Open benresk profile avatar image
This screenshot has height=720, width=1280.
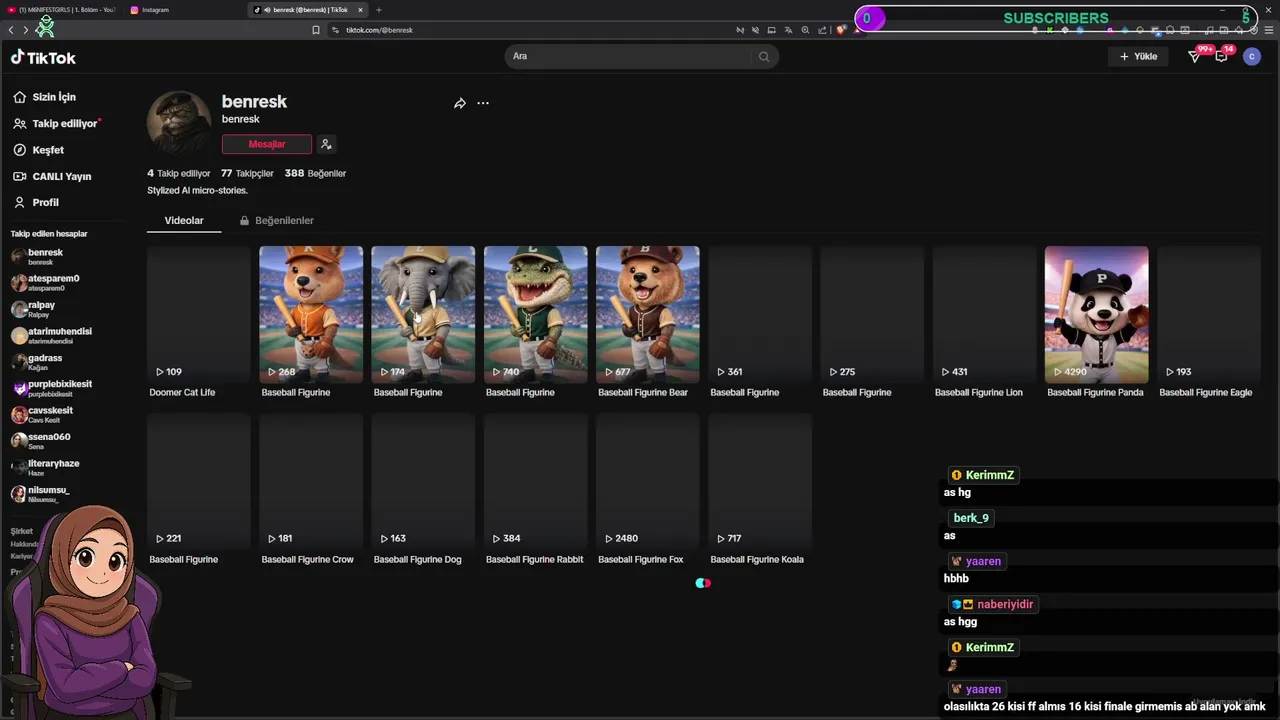[x=179, y=123]
